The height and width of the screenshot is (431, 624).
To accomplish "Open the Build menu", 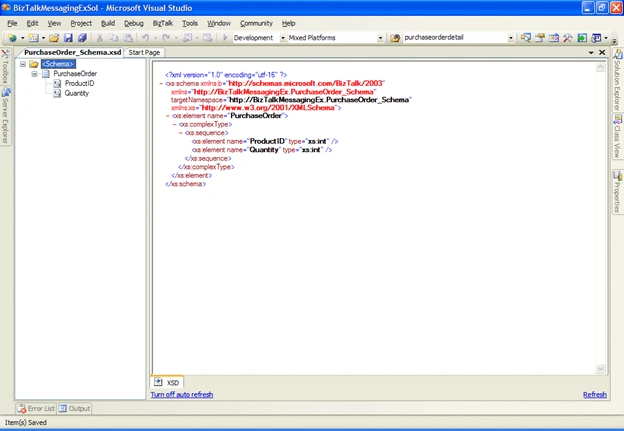I will point(108,23).
